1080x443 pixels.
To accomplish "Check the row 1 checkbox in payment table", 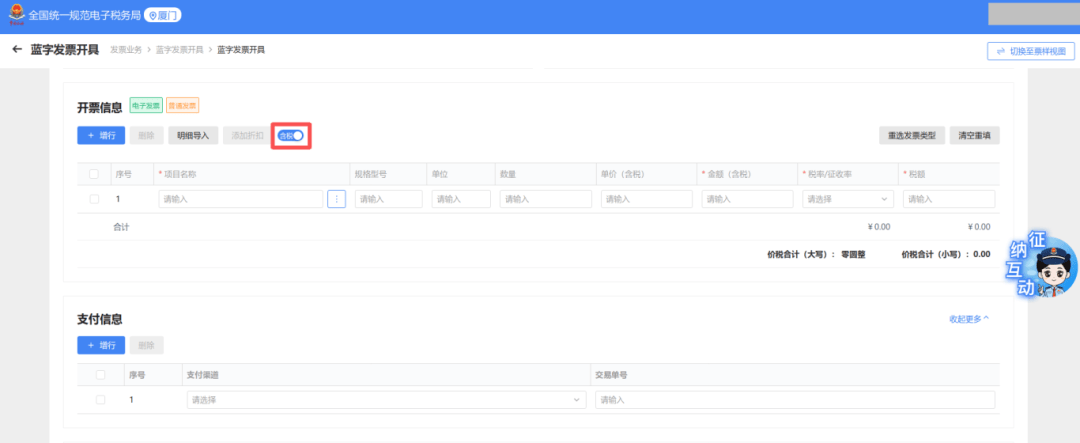I will tap(100, 400).
